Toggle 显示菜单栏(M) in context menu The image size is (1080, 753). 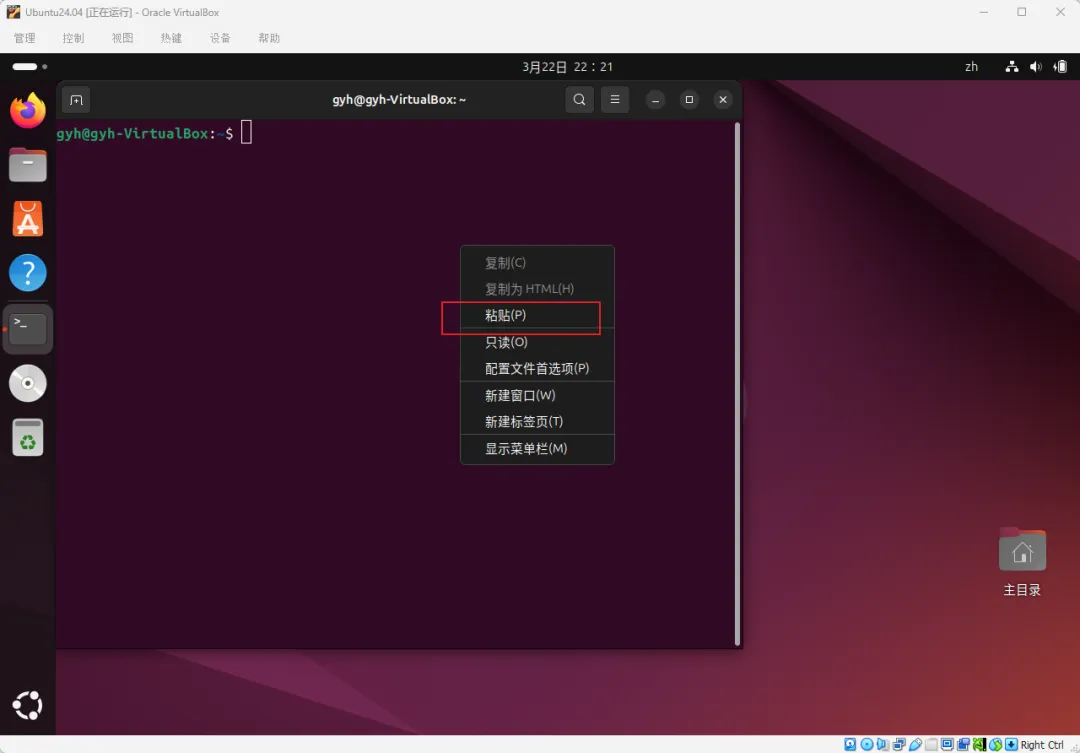537,448
